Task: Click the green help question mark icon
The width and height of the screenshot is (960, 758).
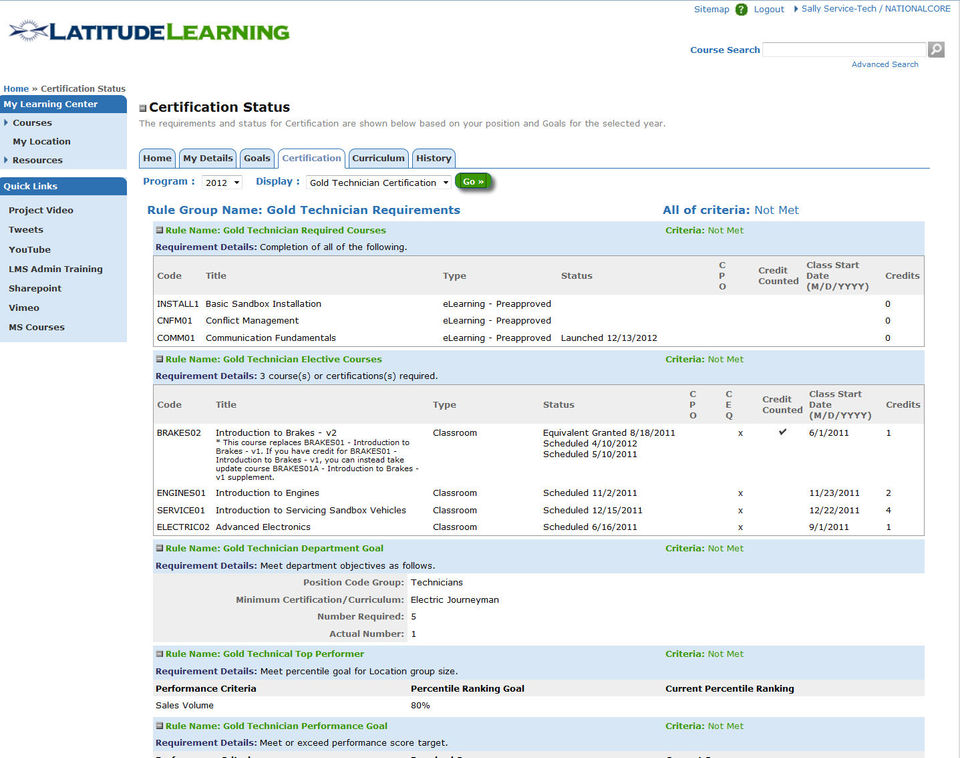Action: [741, 9]
